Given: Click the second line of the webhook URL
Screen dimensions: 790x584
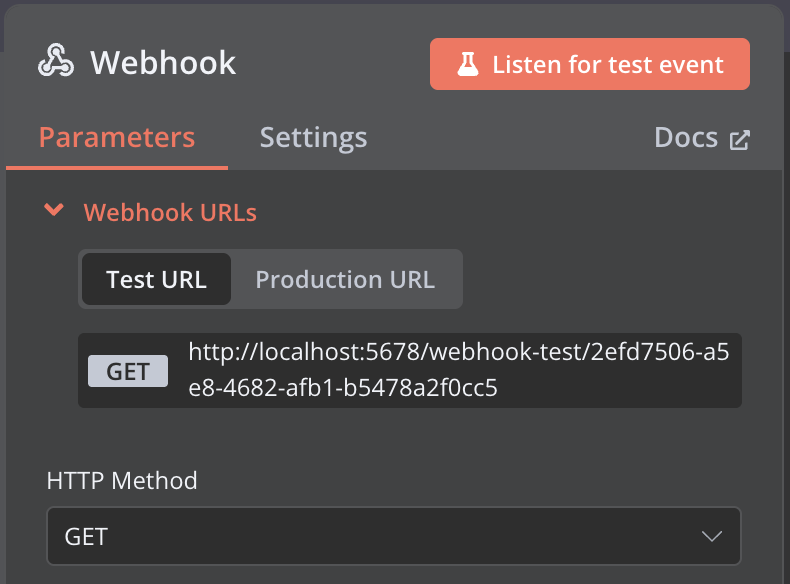Looking at the screenshot, I should [x=343, y=387].
